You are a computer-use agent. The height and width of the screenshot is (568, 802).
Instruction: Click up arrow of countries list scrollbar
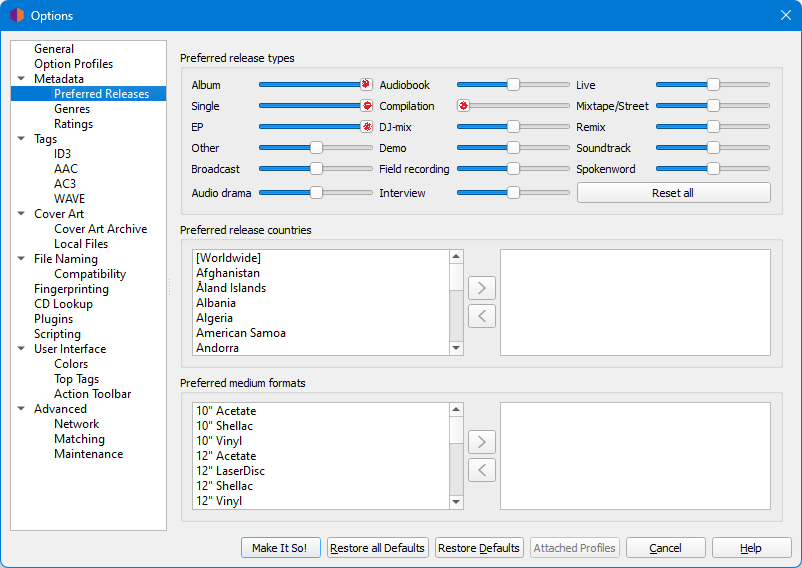click(x=456, y=257)
